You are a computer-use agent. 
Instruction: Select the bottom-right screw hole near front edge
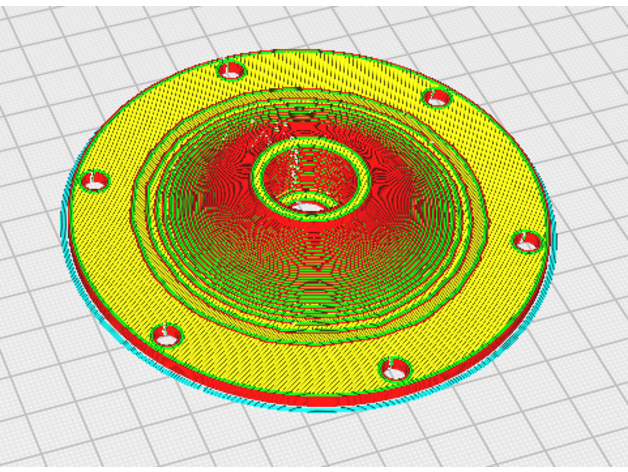(396, 370)
